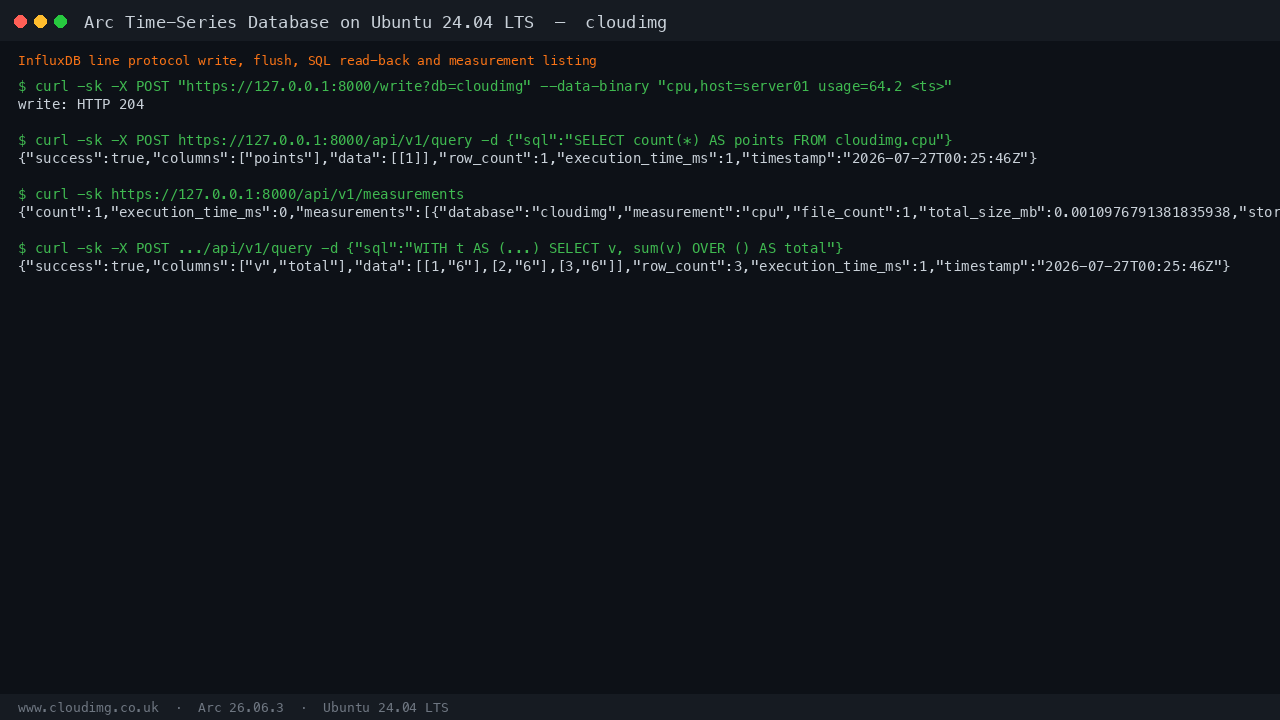Image resolution: width=1280 pixels, height=720 pixels.
Task: Click the yellow minimize window dot
Action: [40, 21]
